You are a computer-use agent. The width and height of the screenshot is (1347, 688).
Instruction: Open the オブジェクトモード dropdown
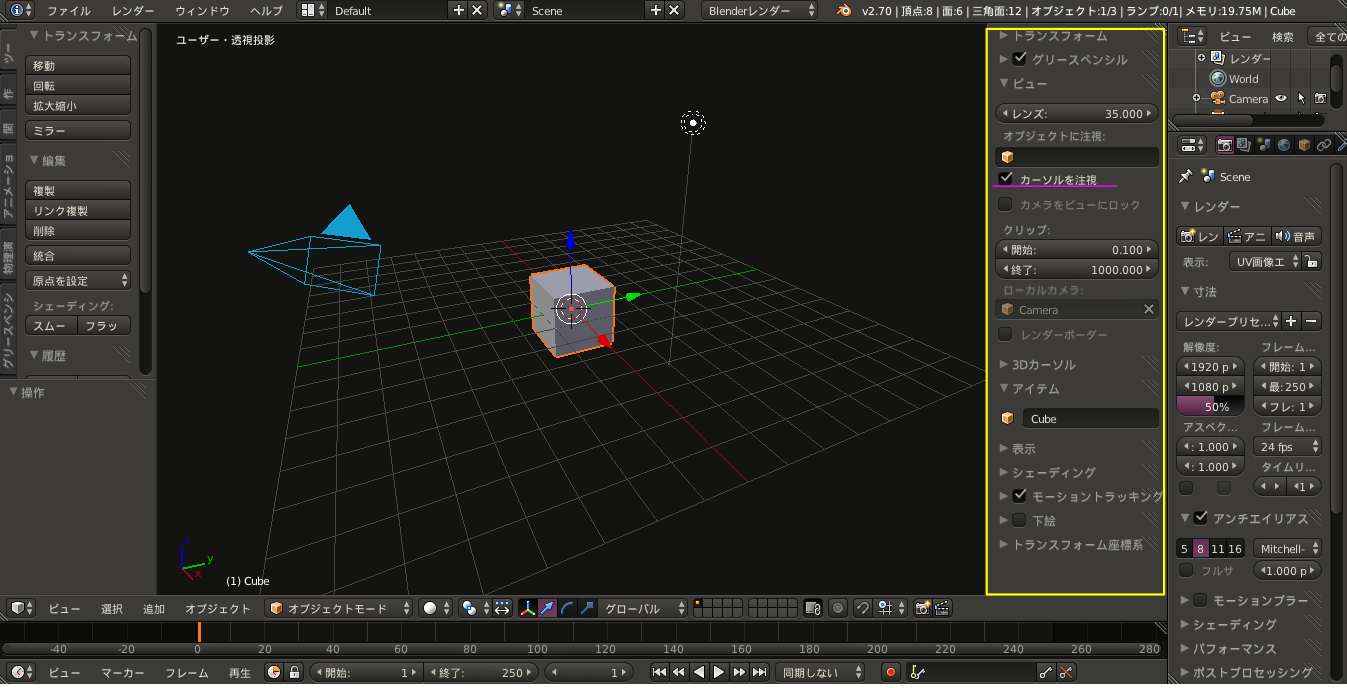point(340,608)
